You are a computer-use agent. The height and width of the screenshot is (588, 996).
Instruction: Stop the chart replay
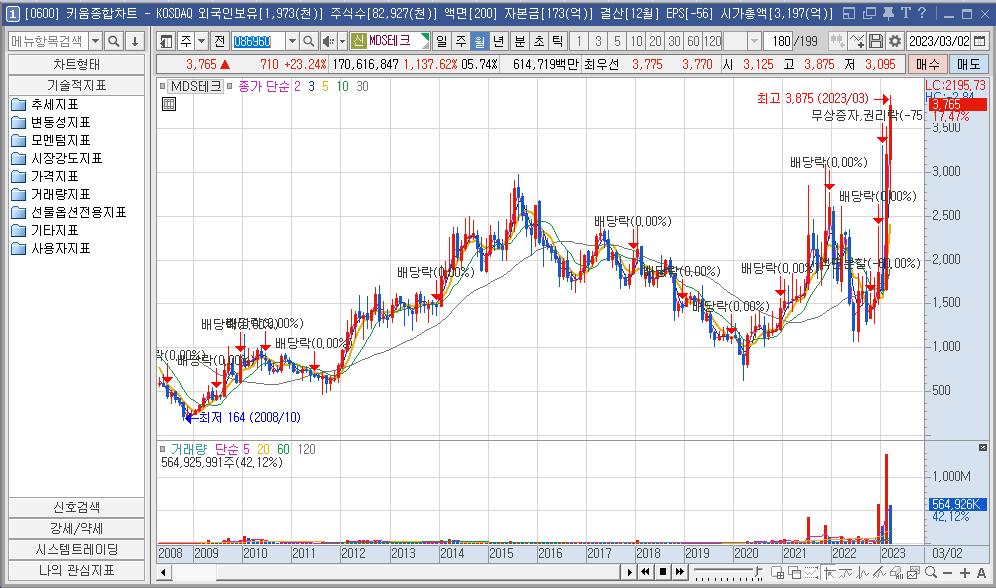(663, 572)
